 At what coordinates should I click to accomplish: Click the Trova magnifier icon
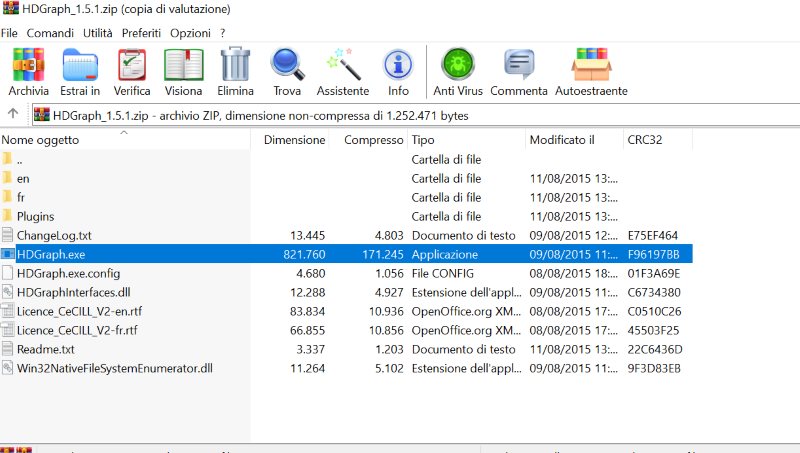[x=287, y=64]
